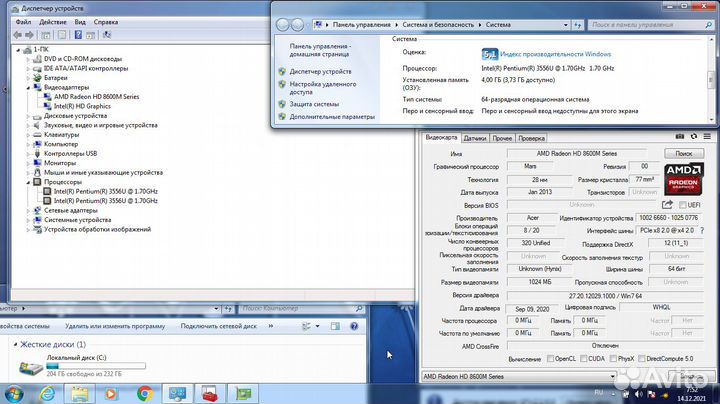Click GPU-Z refresh icon

click(x=694, y=136)
